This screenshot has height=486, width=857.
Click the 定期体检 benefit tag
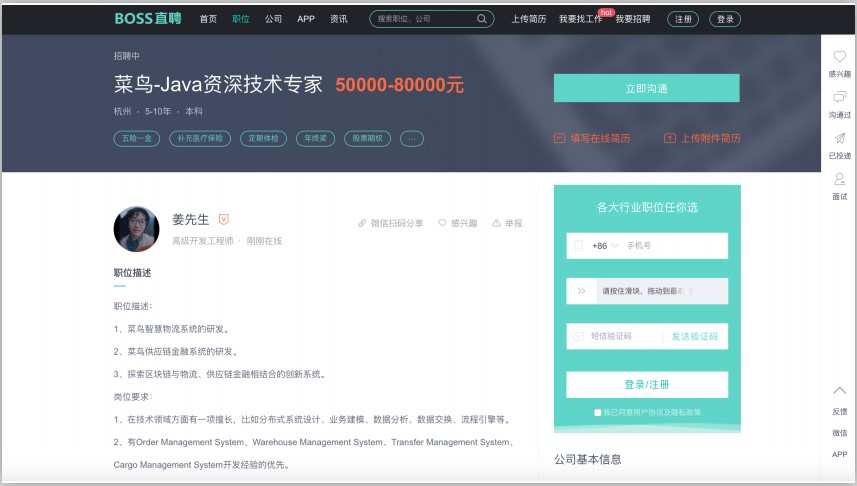tap(263, 139)
